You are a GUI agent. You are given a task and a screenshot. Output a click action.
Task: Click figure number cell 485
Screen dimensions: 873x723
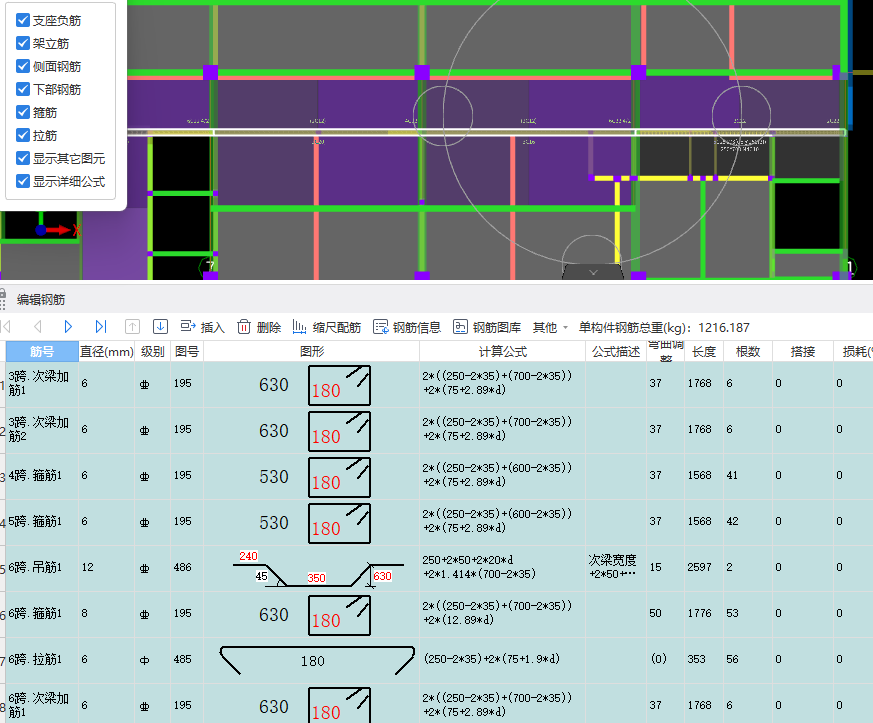(187, 660)
